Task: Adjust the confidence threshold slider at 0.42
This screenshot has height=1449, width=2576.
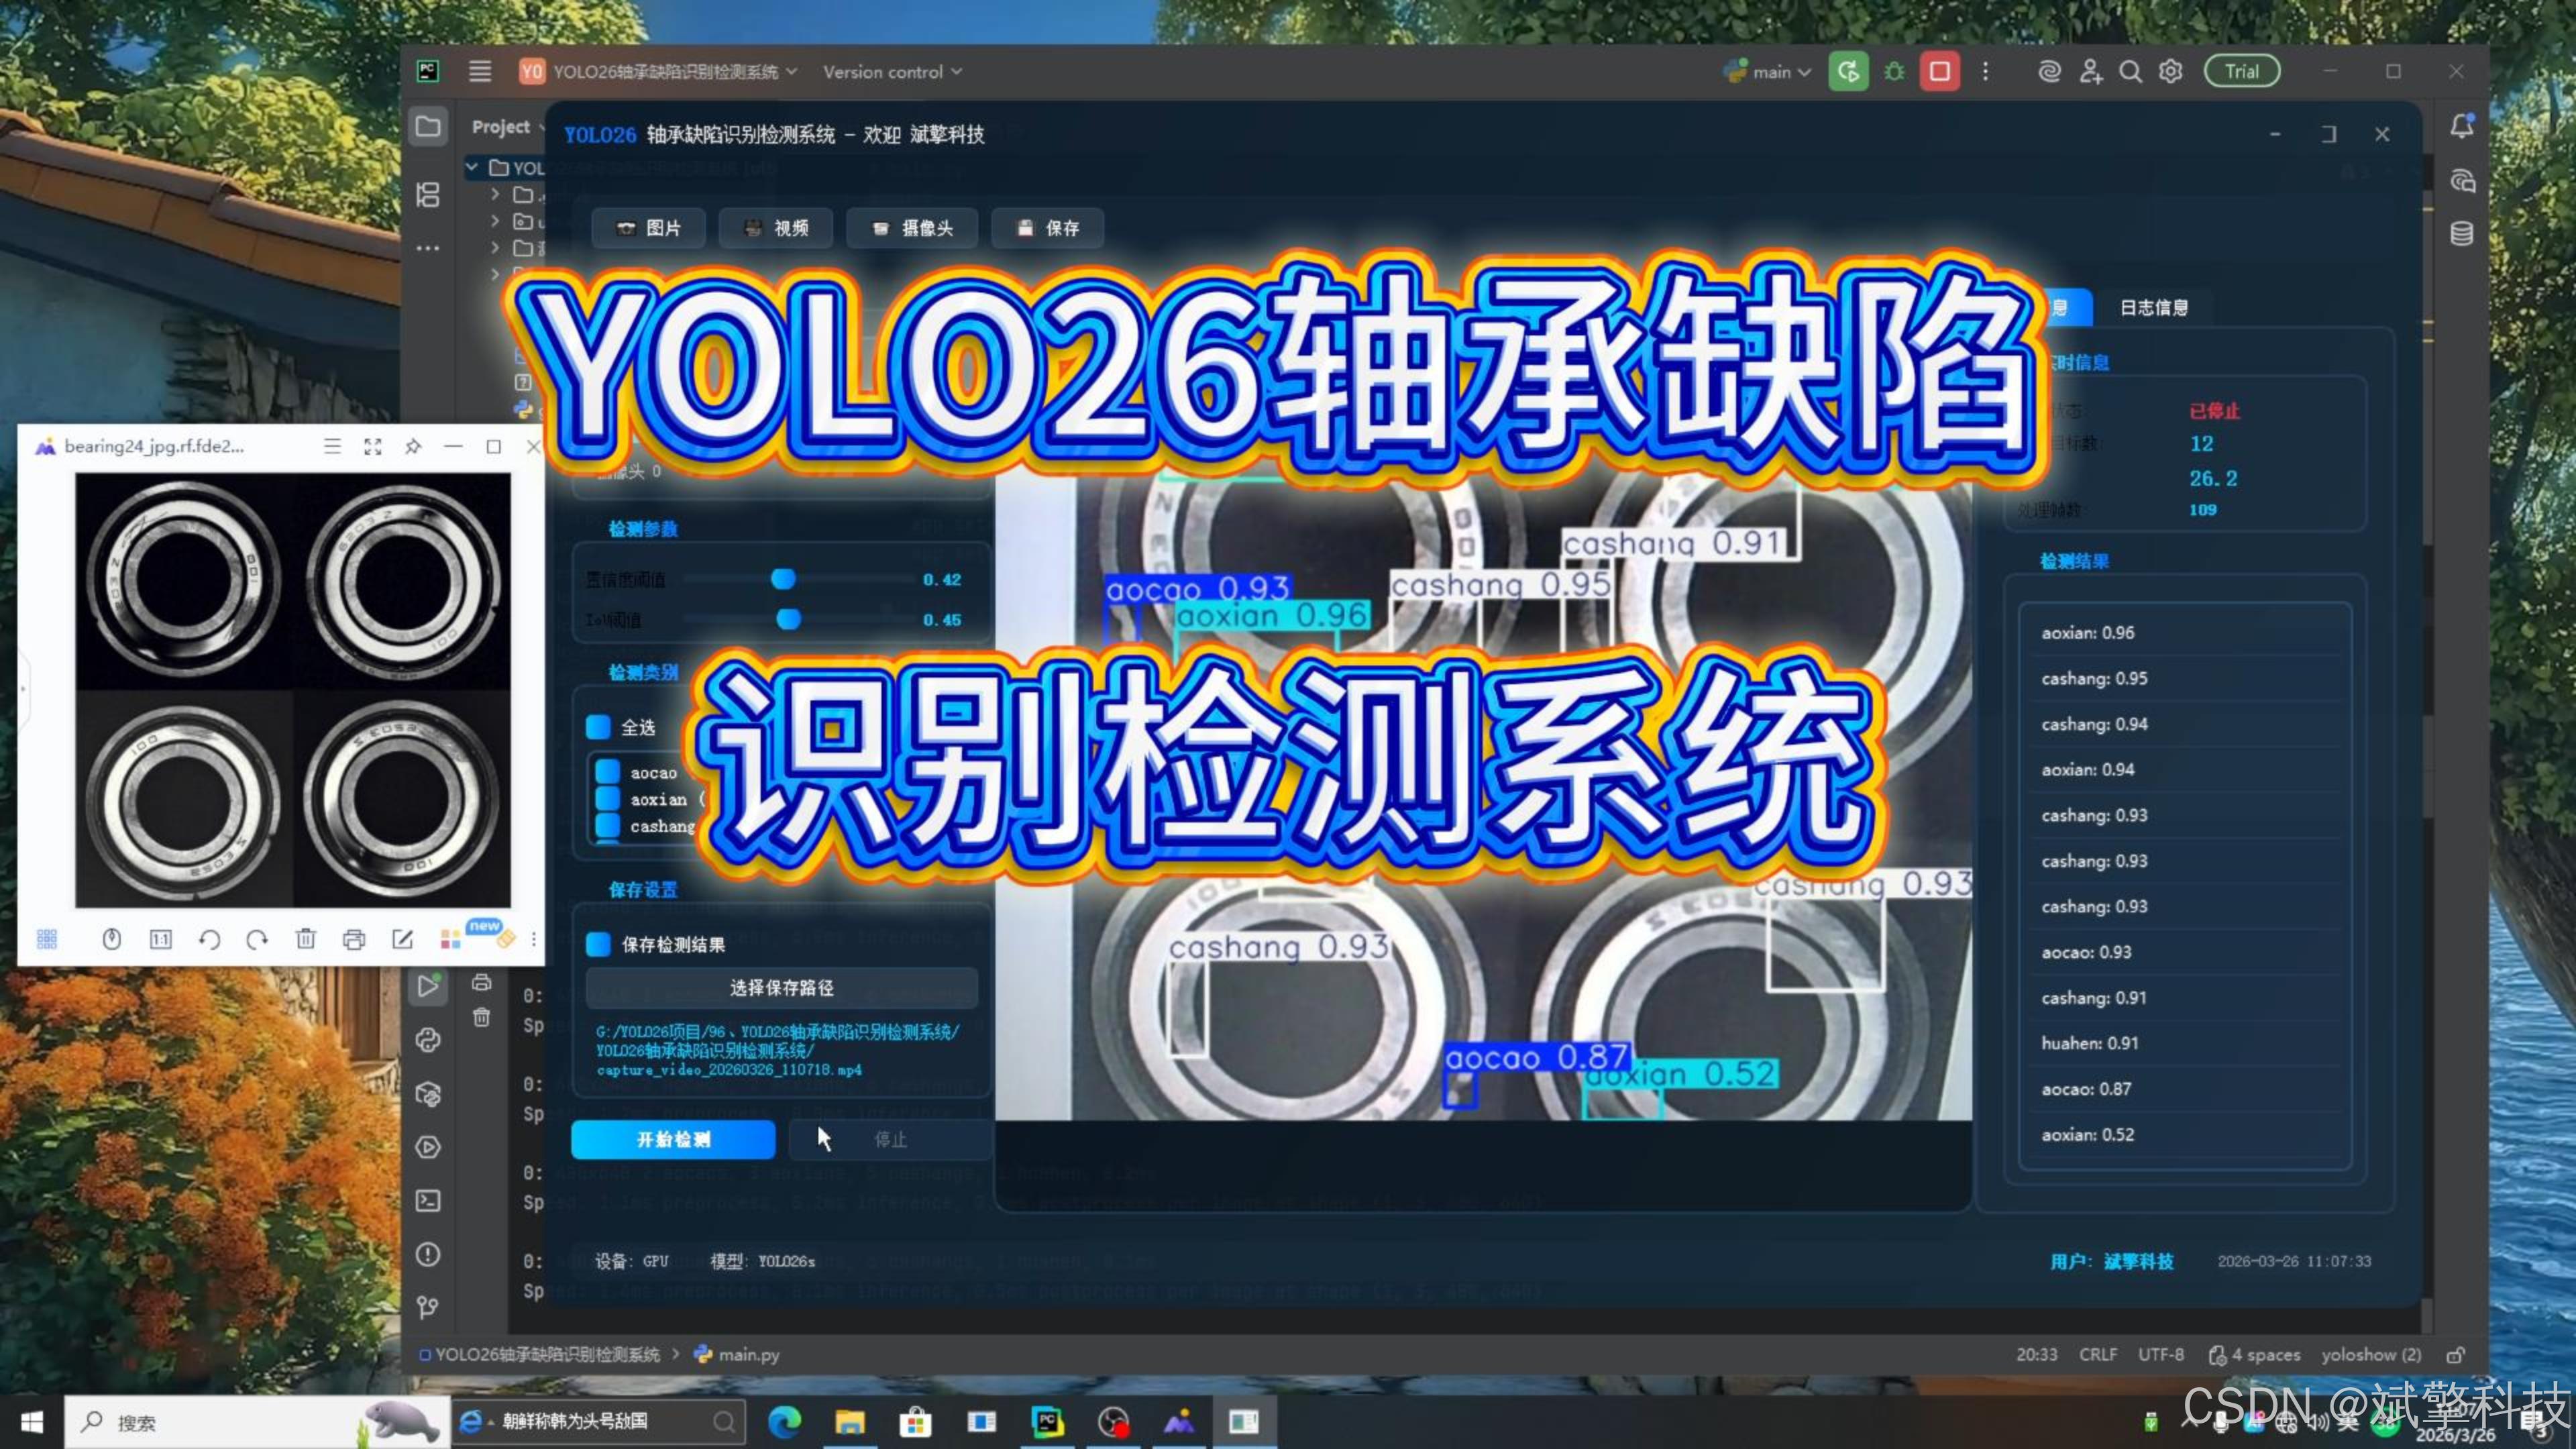Action: pyautogui.click(x=784, y=579)
